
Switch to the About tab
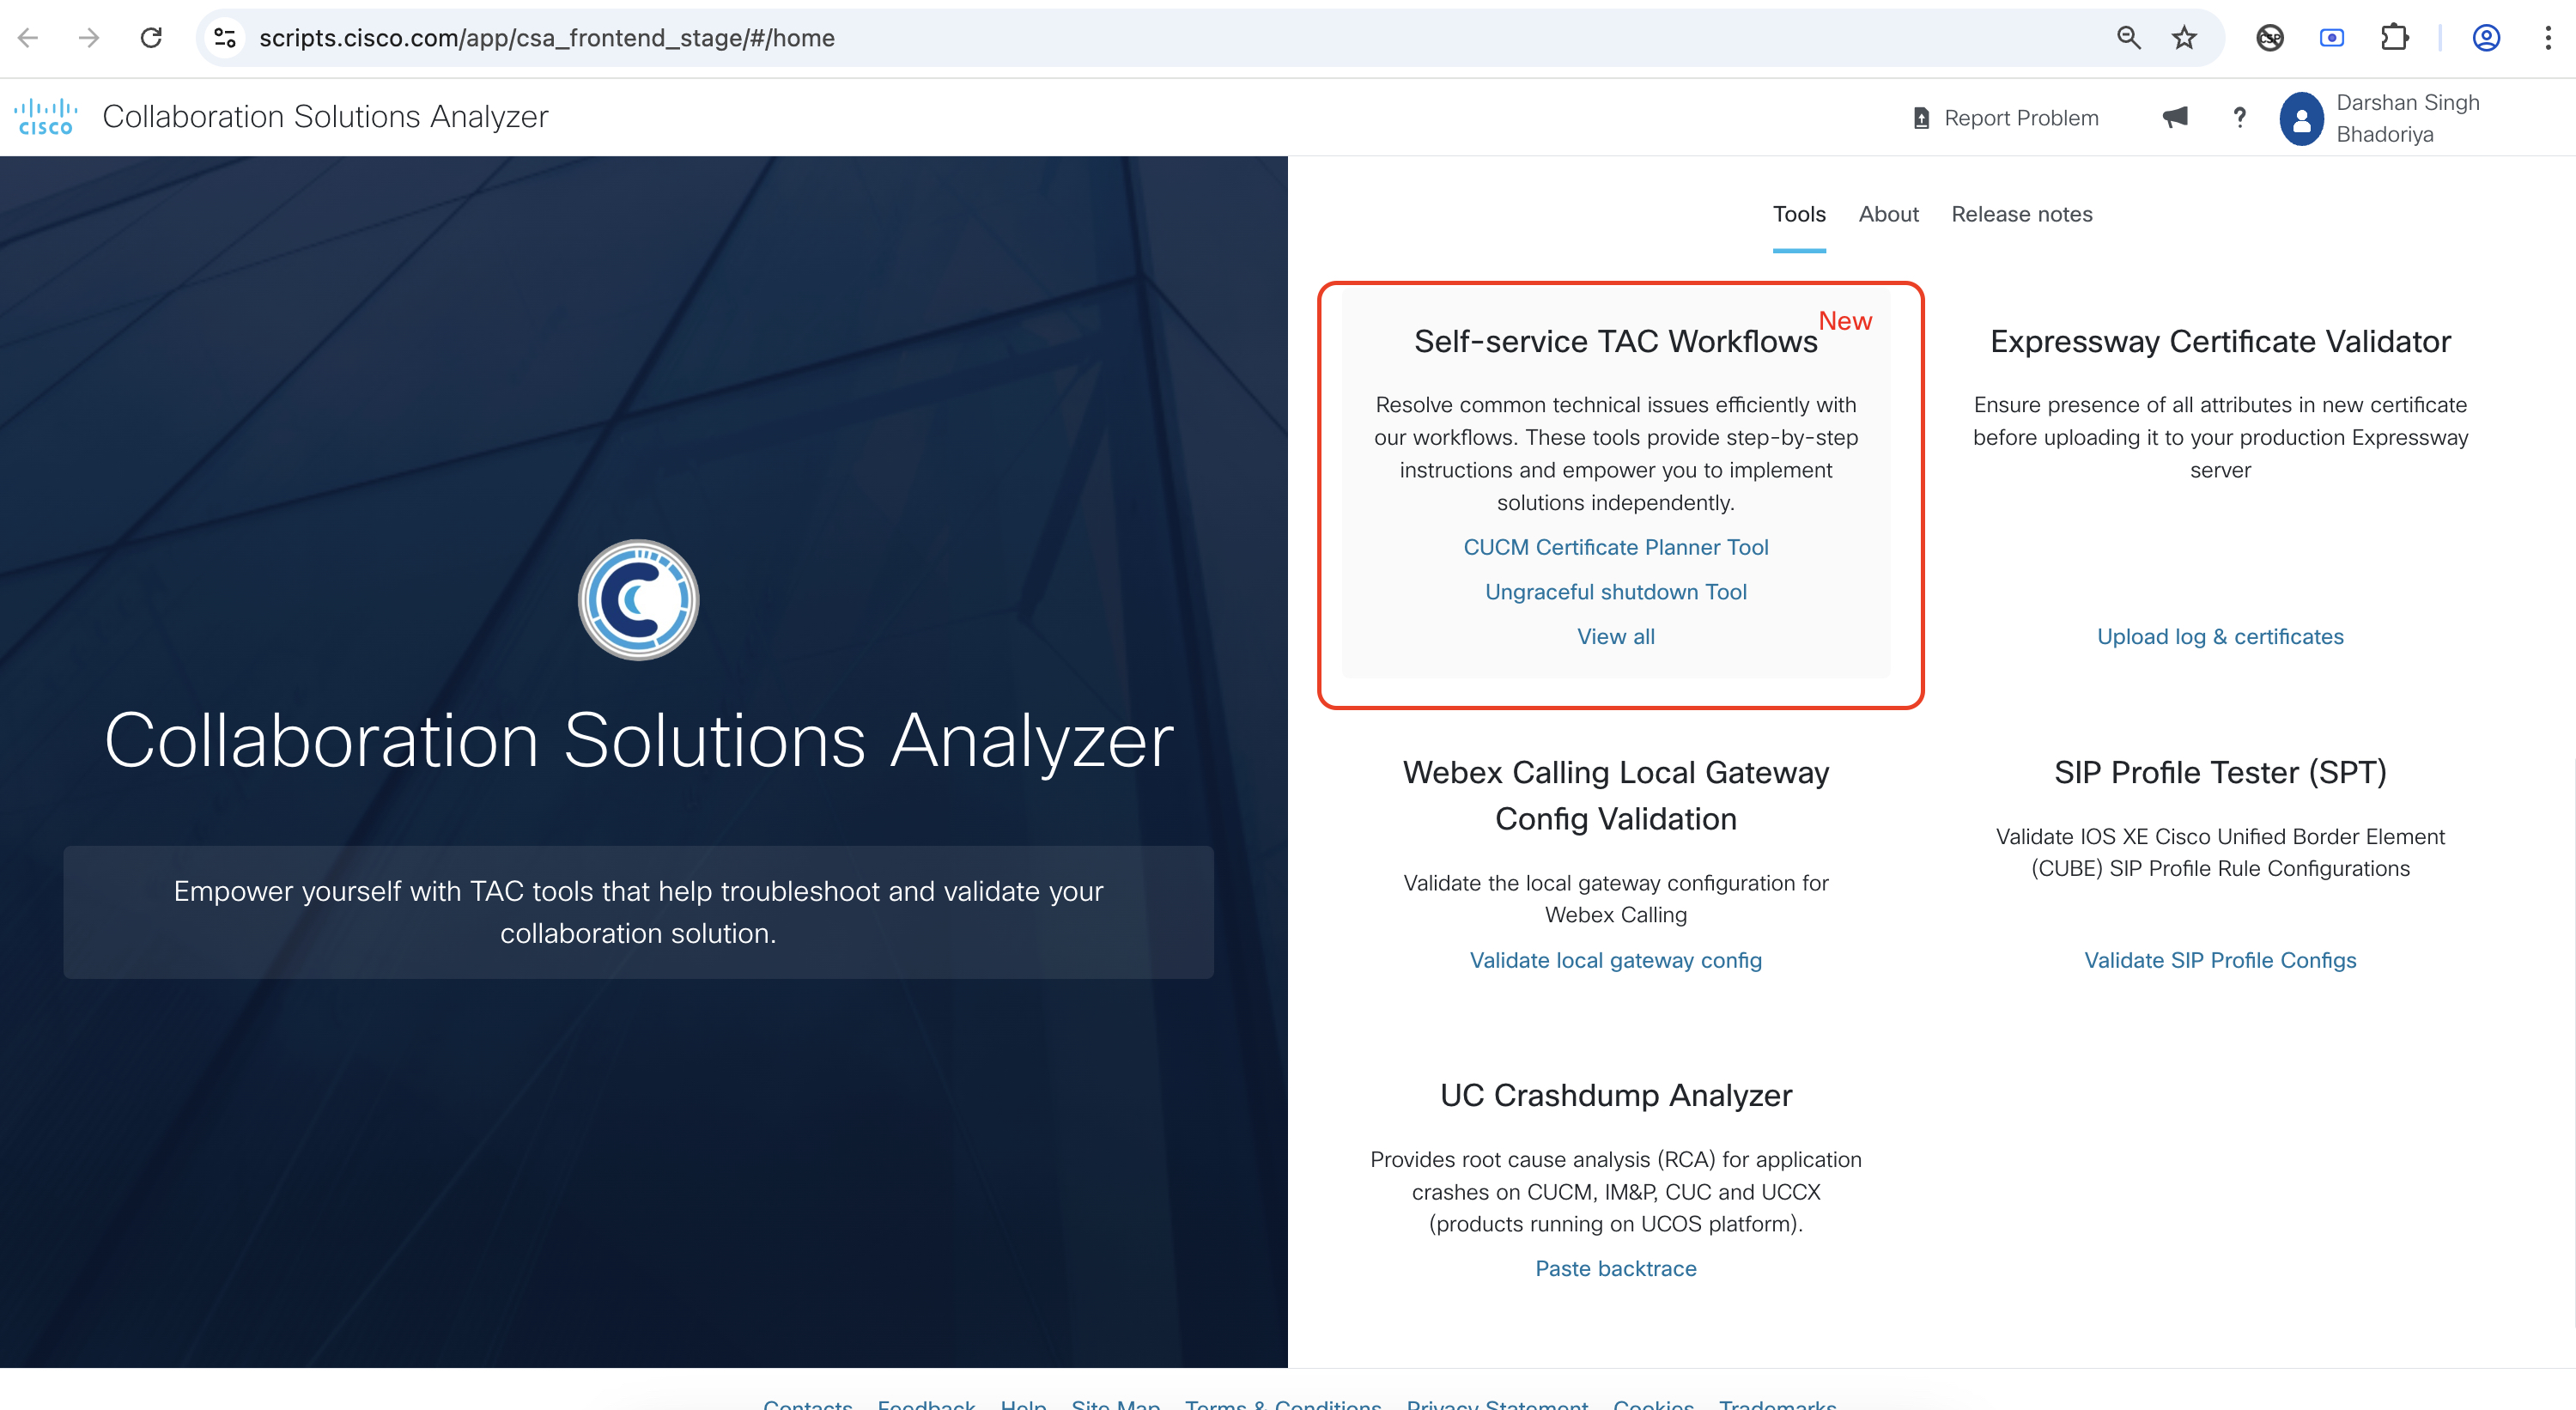(x=1888, y=214)
